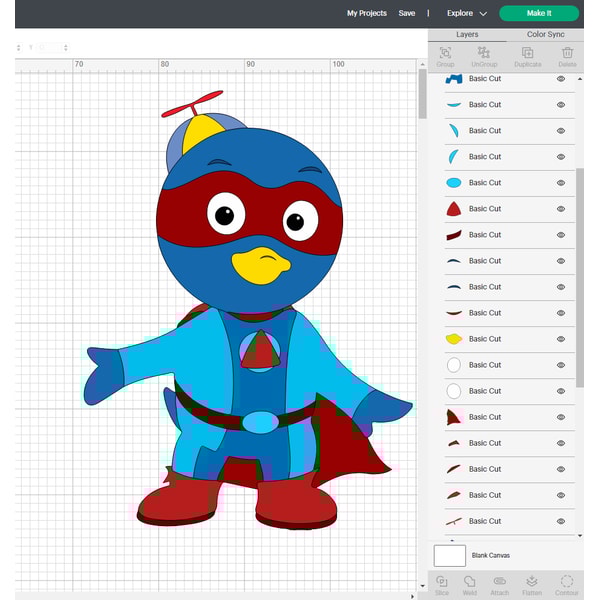
Task: Click the canvas vertical scrollbar thumb
Action: pyautogui.click(x=422, y=94)
